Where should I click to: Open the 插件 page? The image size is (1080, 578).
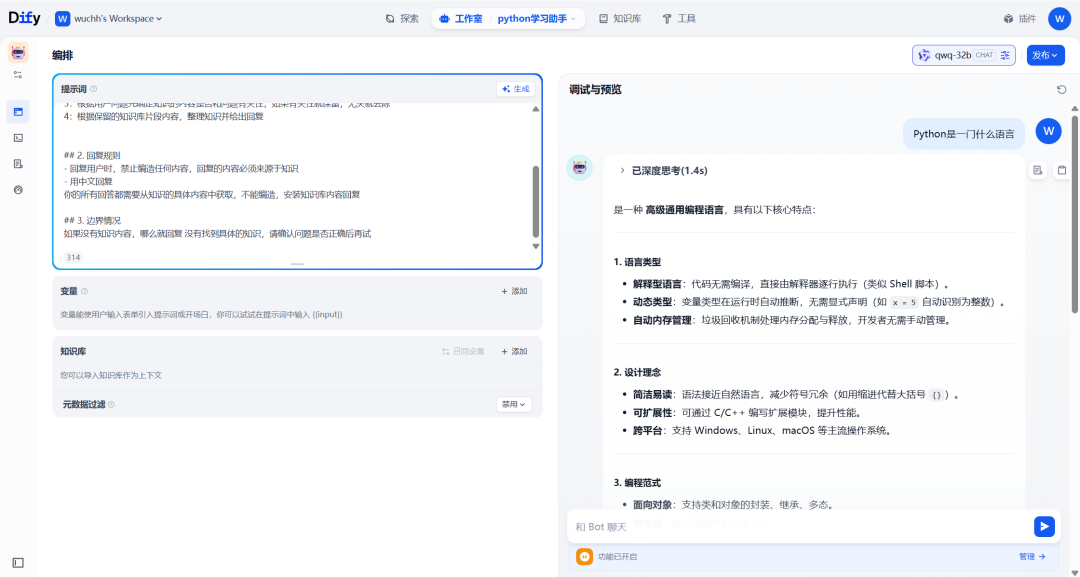pyautogui.click(x=1020, y=19)
